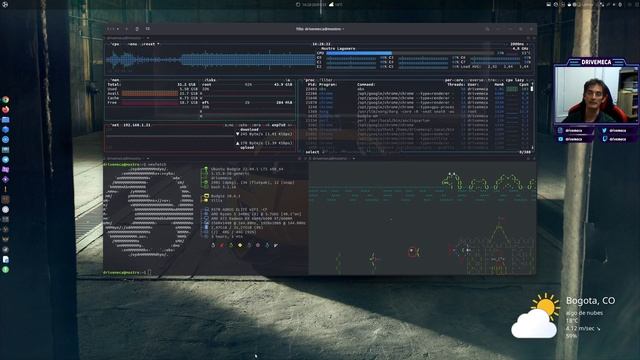This screenshot has height=360, width=640.
Task: Open the top-left terminal pane title dropdown
Action: pos(128,38)
